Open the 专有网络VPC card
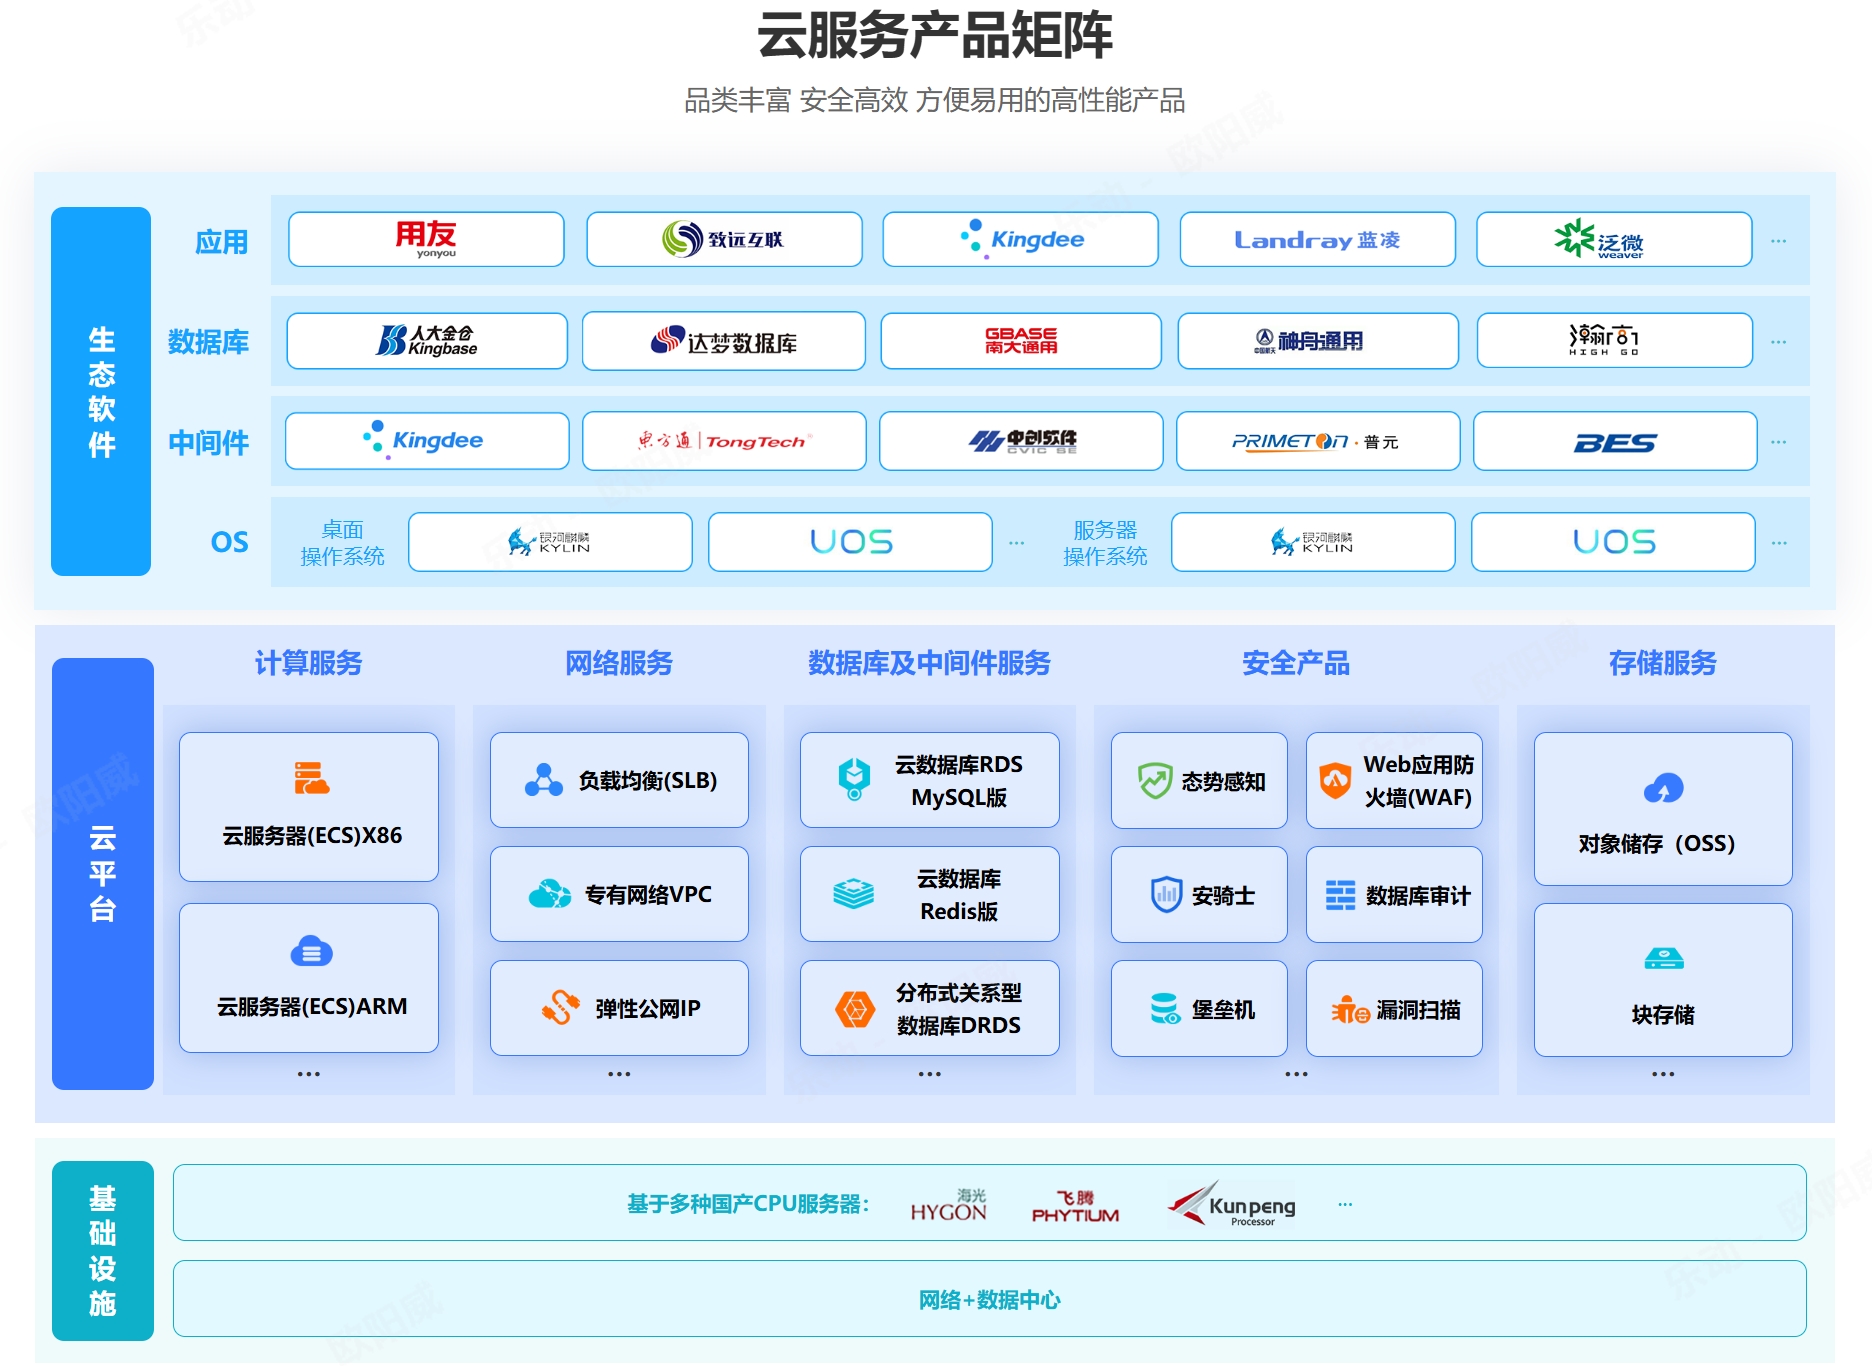The height and width of the screenshot is (1366, 1872). point(619,894)
